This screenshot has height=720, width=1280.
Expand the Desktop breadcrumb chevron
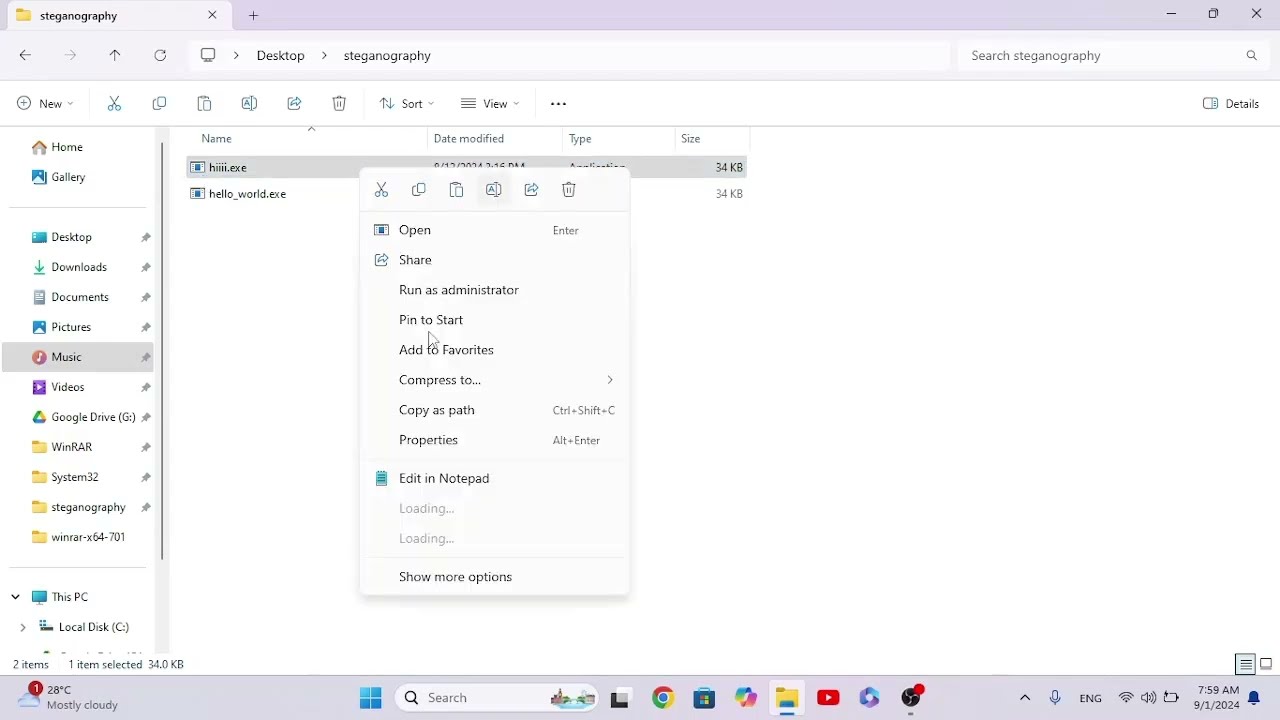(x=325, y=56)
